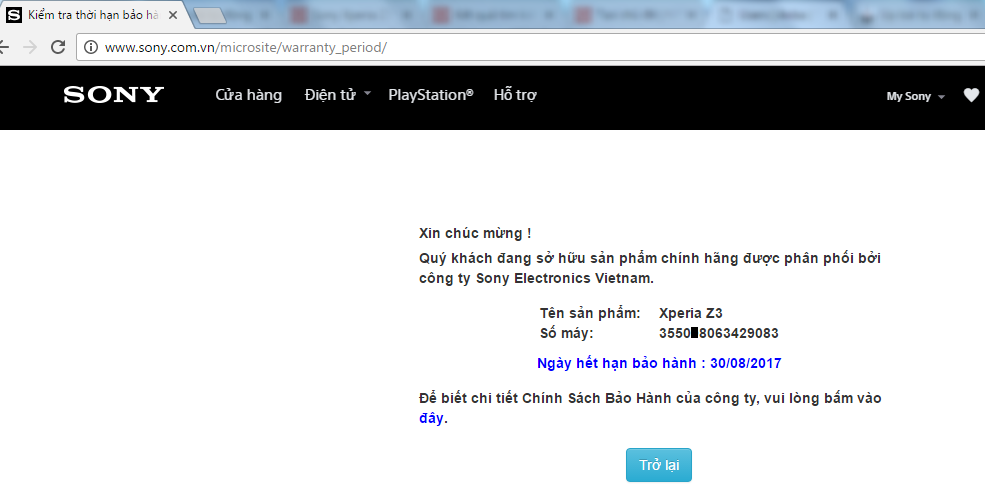985x499 pixels.
Task: Expand the My Sony dropdown arrow
Action: (x=941, y=97)
